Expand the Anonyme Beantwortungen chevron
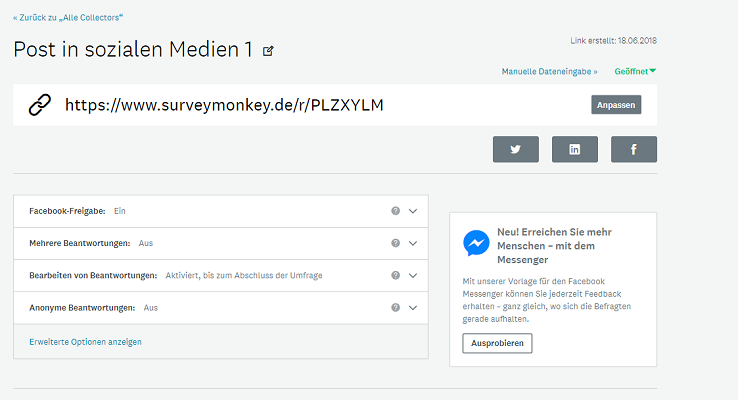The image size is (738, 400). click(413, 308)
